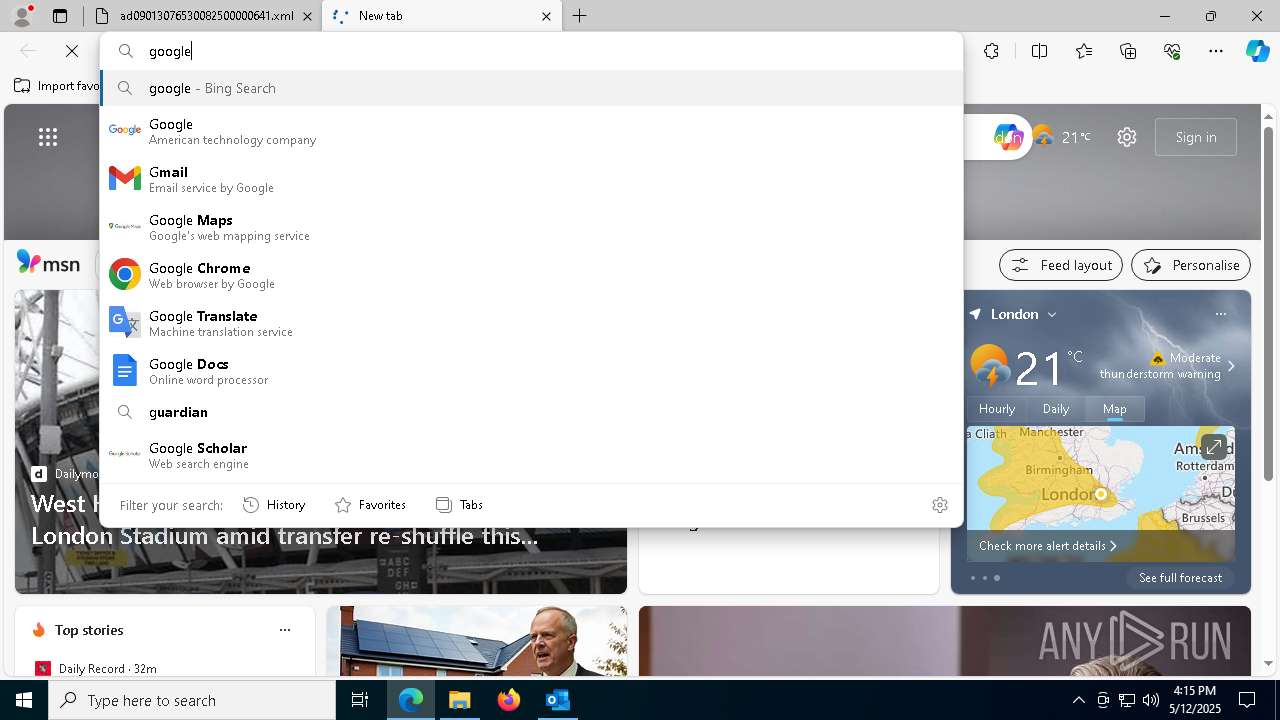This screenshot has width=1280, height=720.
Task: Open the Feed layout options
Action: [1060, 265]
